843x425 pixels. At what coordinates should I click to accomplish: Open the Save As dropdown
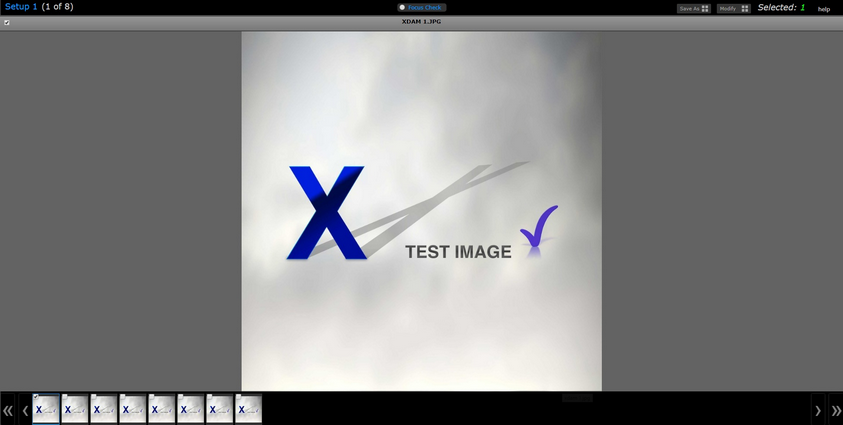pos(689,8)
